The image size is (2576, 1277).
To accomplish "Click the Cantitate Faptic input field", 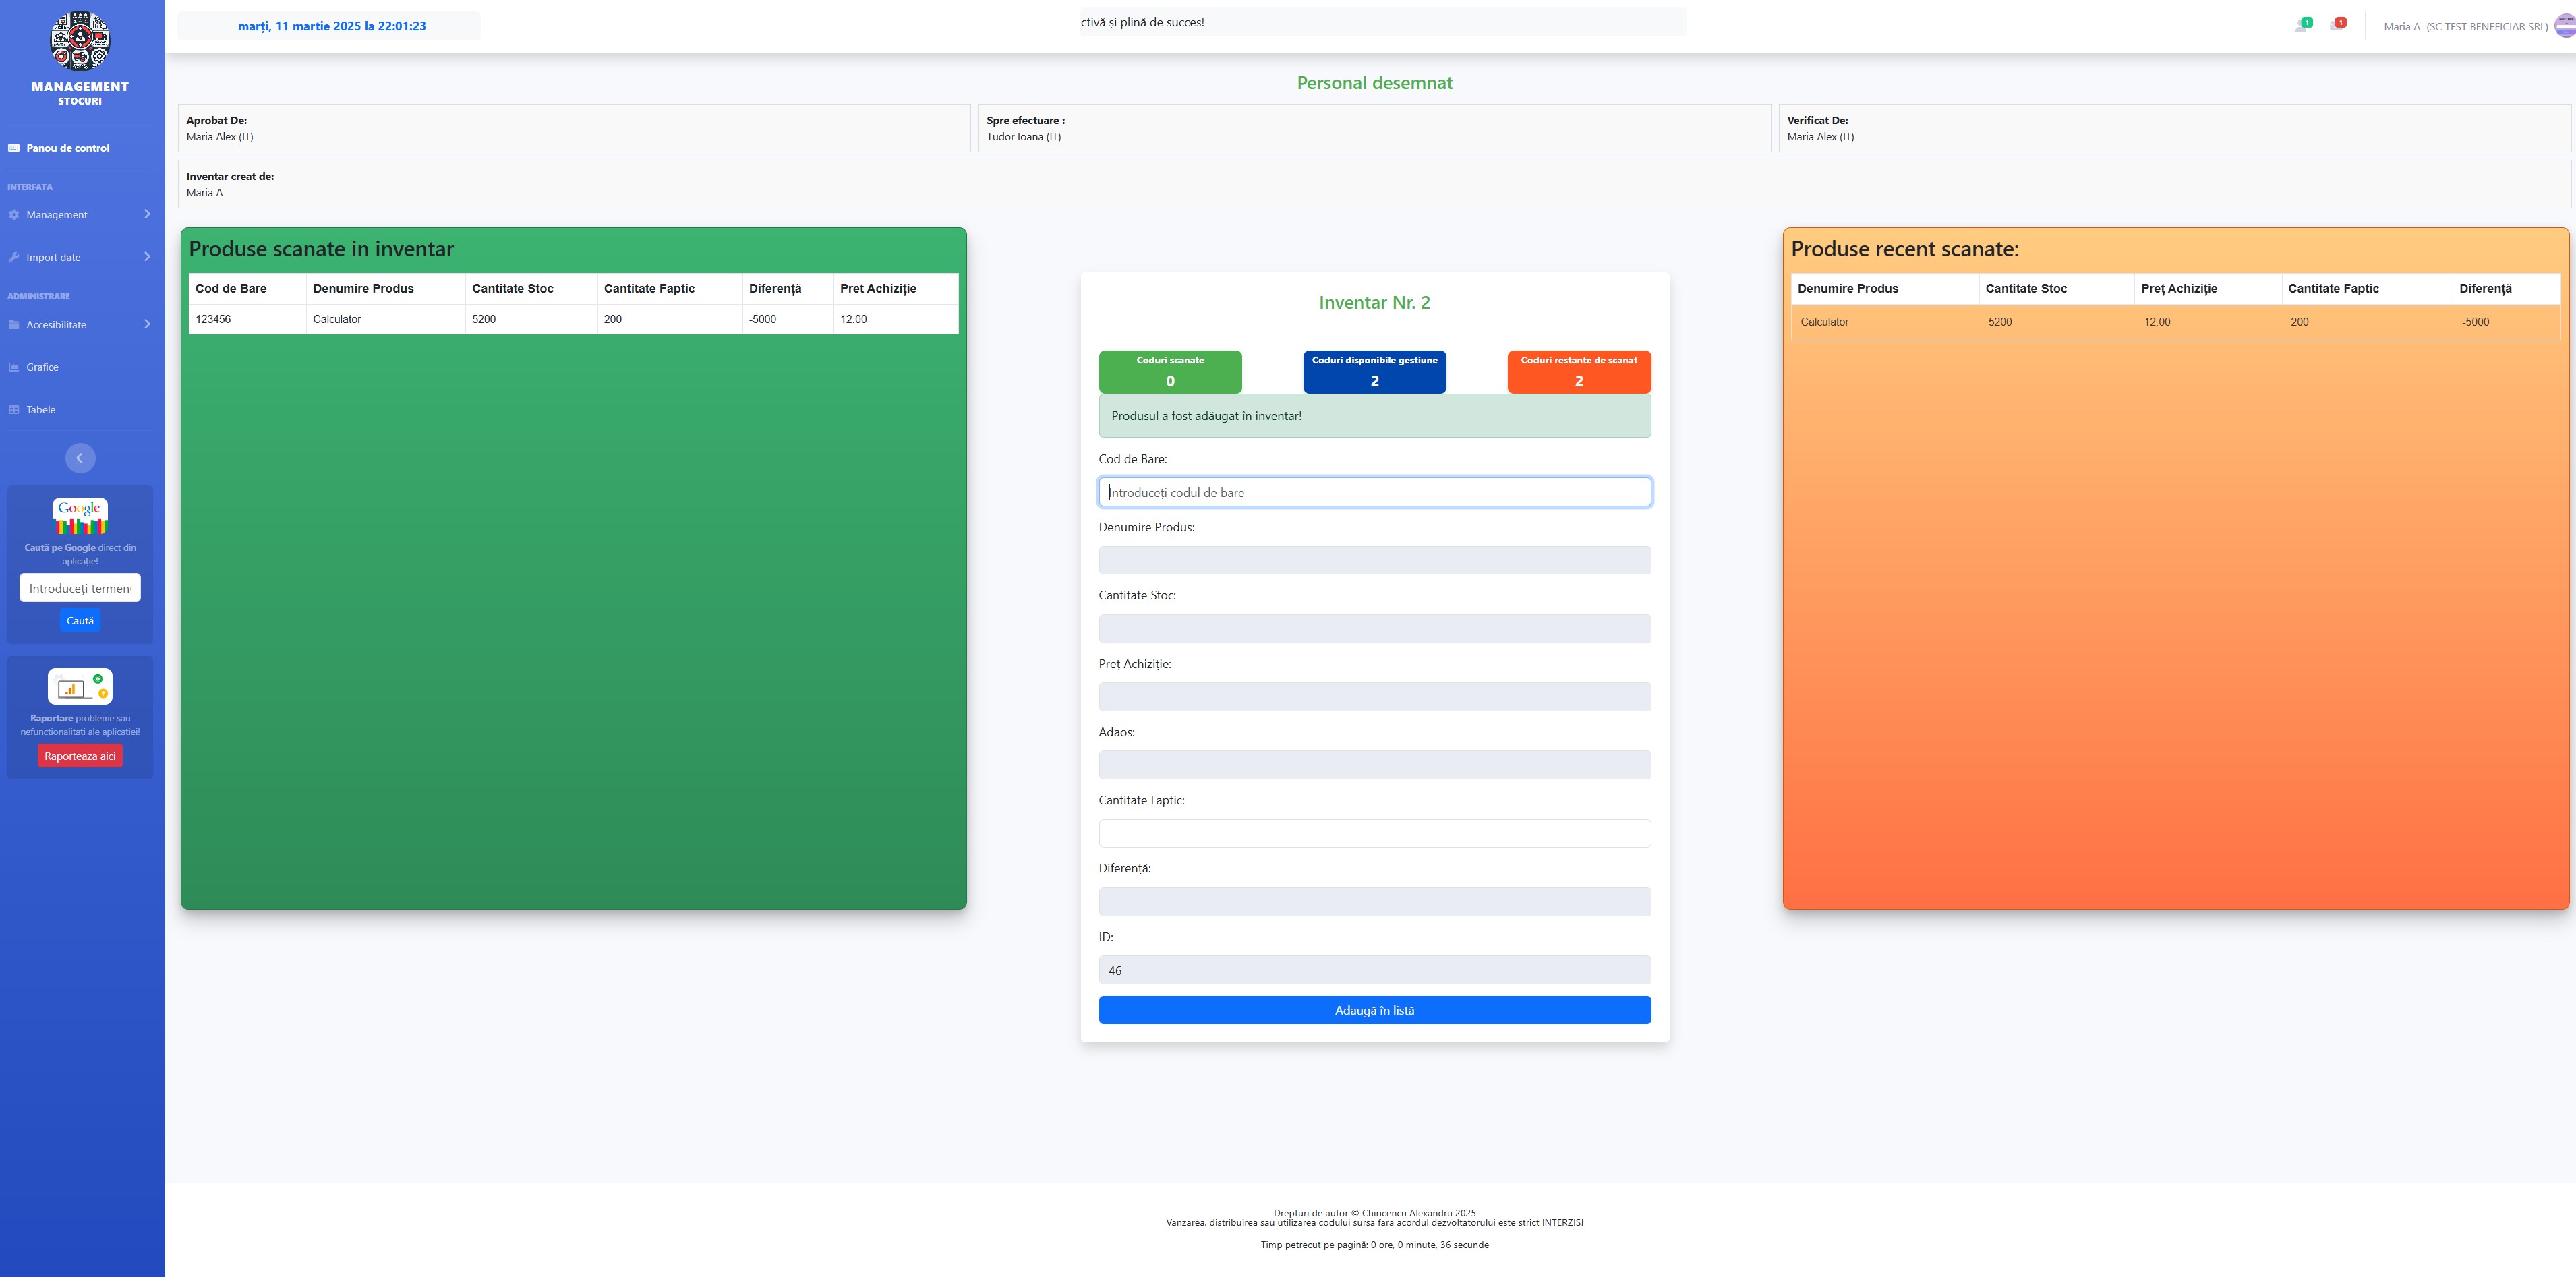I will pyautogui.click(x=1374, y=833).
